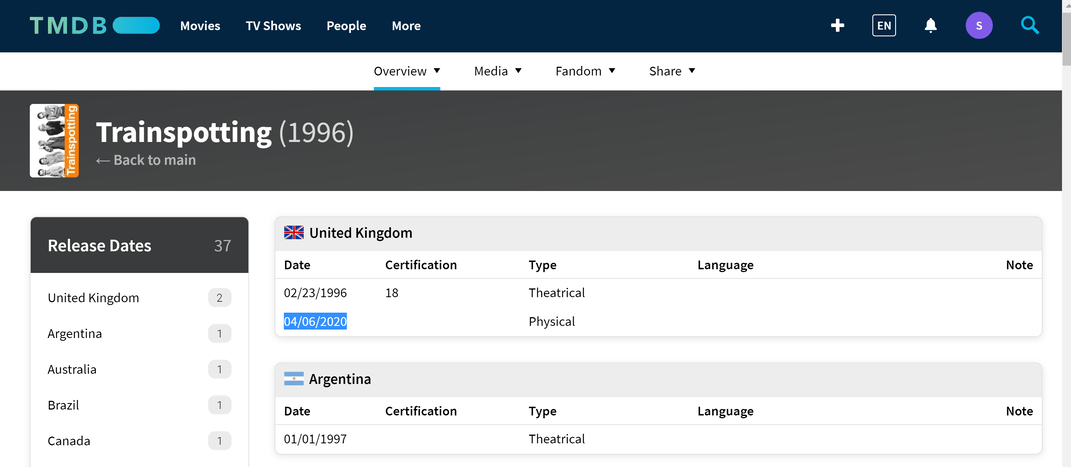Open the Movies menu
Viewport: 1071px width, 467px height.
[200, 26]
